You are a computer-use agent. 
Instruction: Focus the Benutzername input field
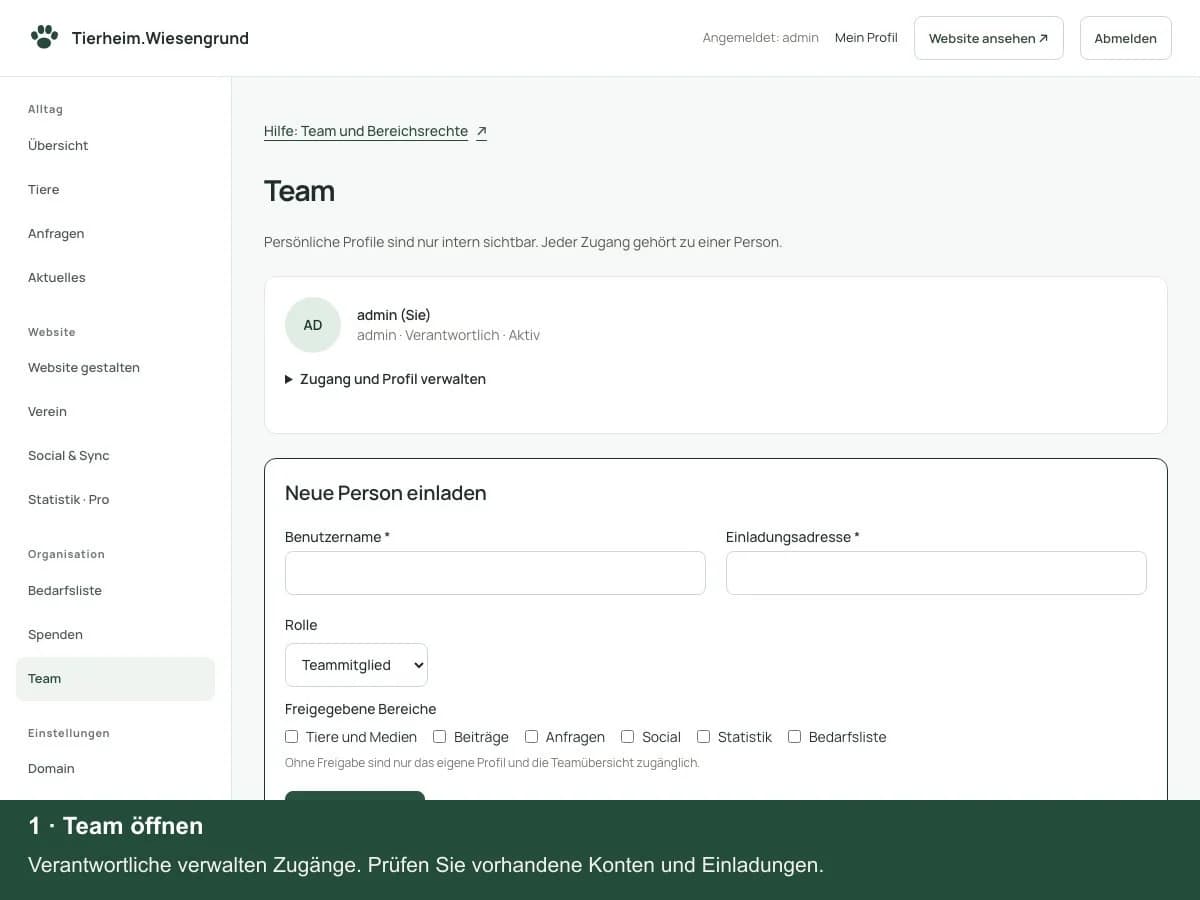pos(495,573)
